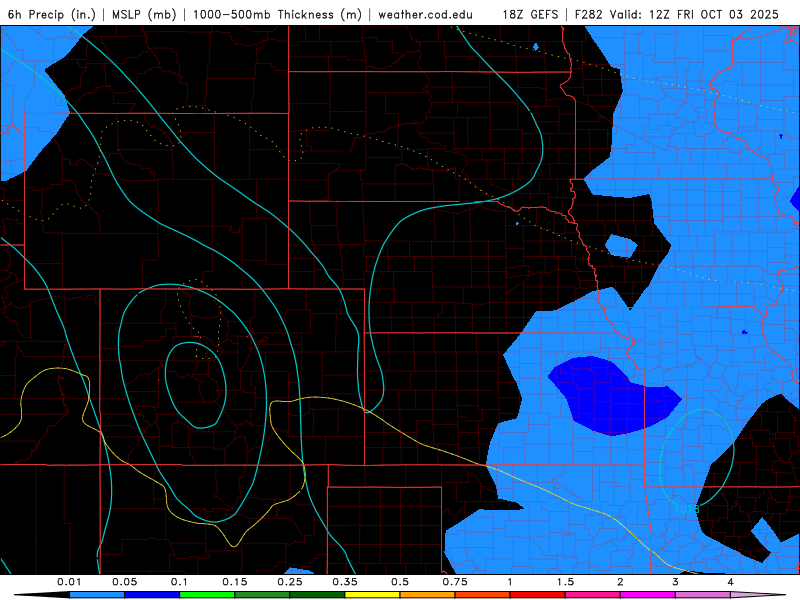Image resolution: width=800 pixels, height=600 pixels.
Task: Click the '0.75' legend value
Action: 455,582
